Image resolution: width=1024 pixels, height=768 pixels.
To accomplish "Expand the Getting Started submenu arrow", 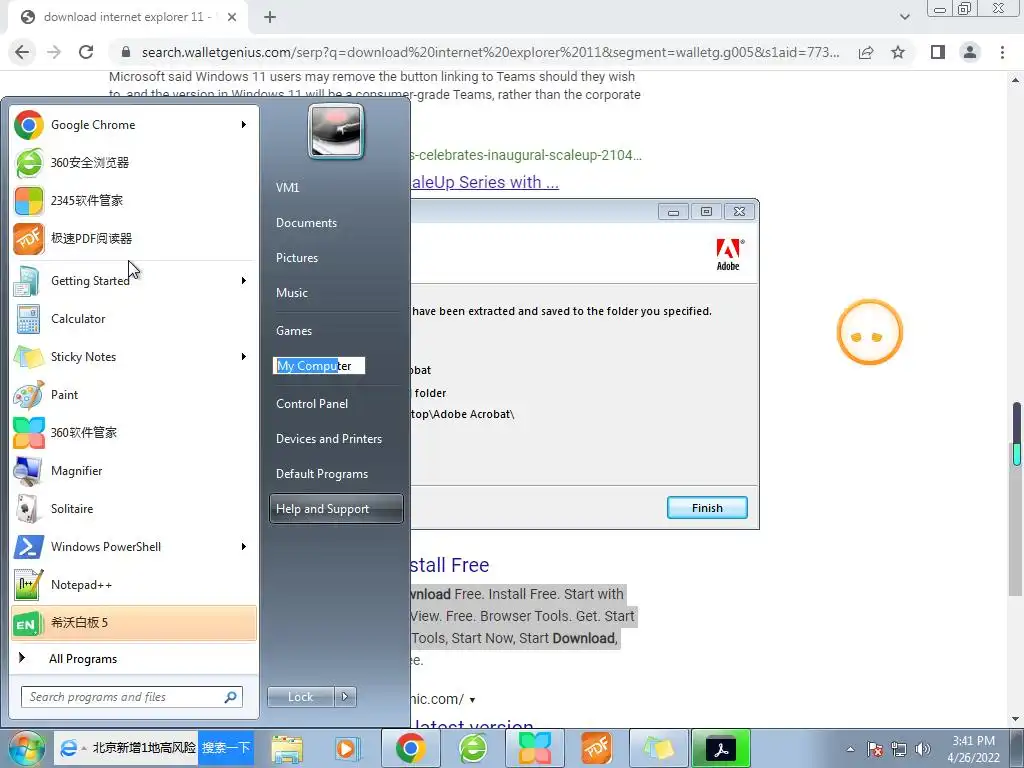I will point(244,281).
